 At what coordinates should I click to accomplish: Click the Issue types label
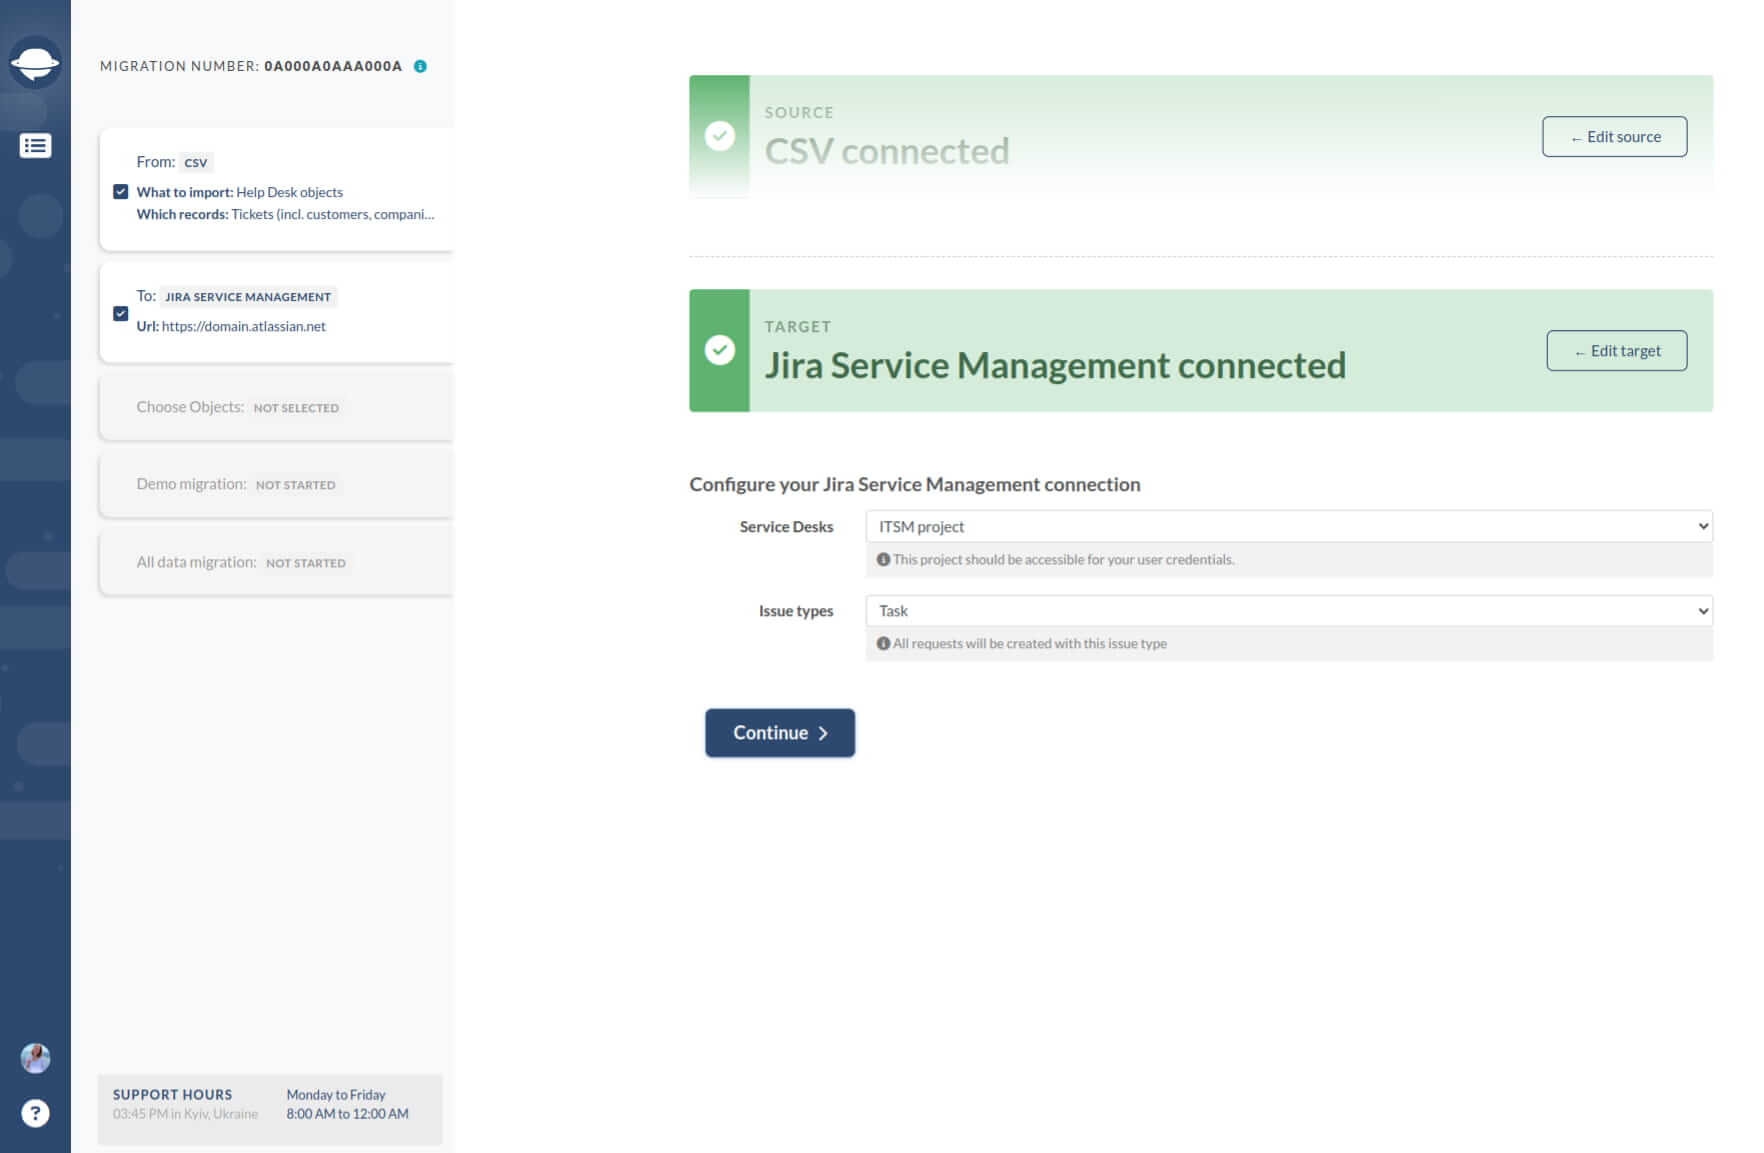pyautogui.click(x=796, y=611)
